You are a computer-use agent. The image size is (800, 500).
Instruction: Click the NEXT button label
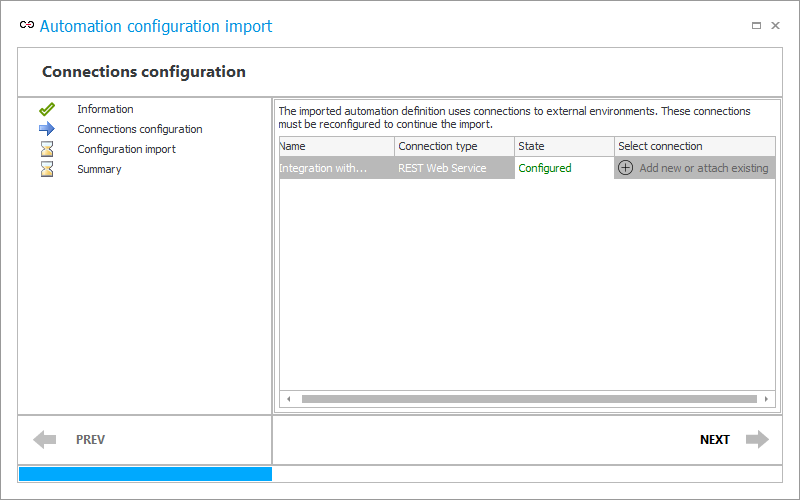pyautogui.click(x=715, y=440)
